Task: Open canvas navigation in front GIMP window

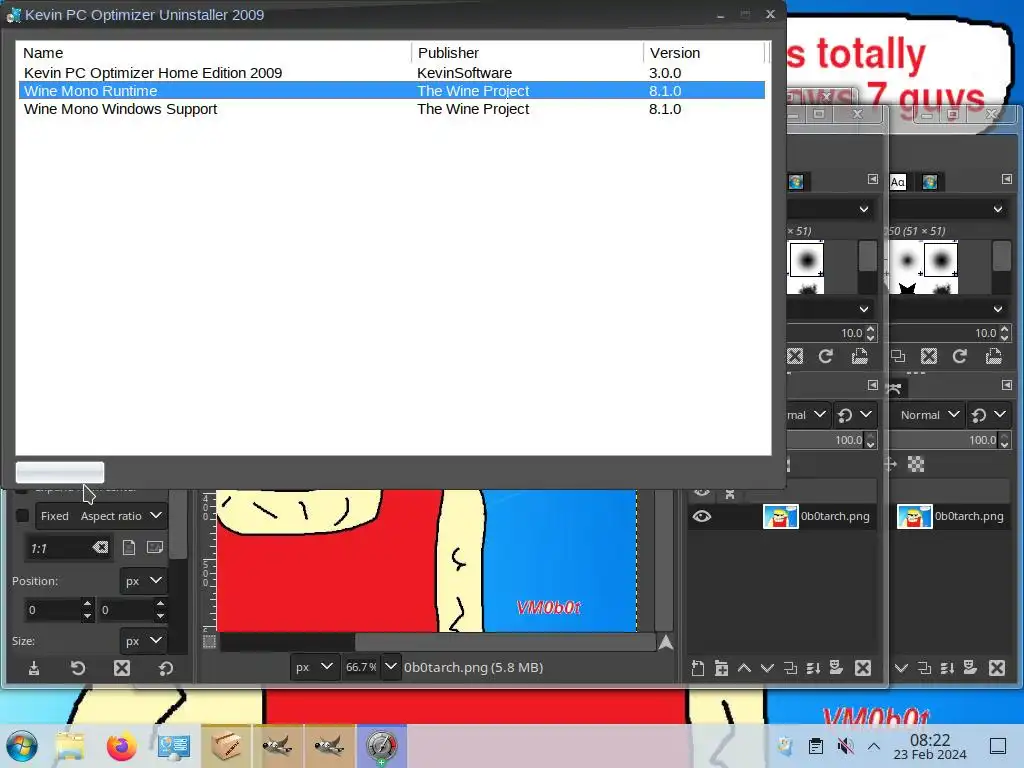Action: pos(665,643)
